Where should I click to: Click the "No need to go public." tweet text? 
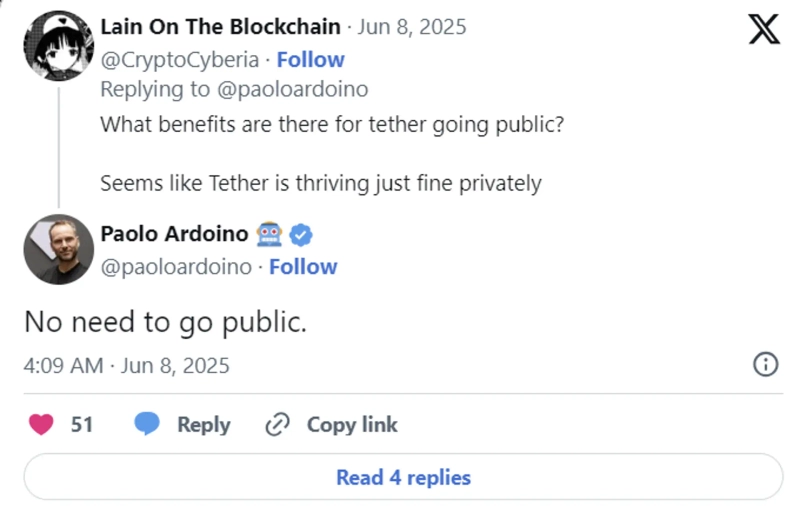(165, 321)
